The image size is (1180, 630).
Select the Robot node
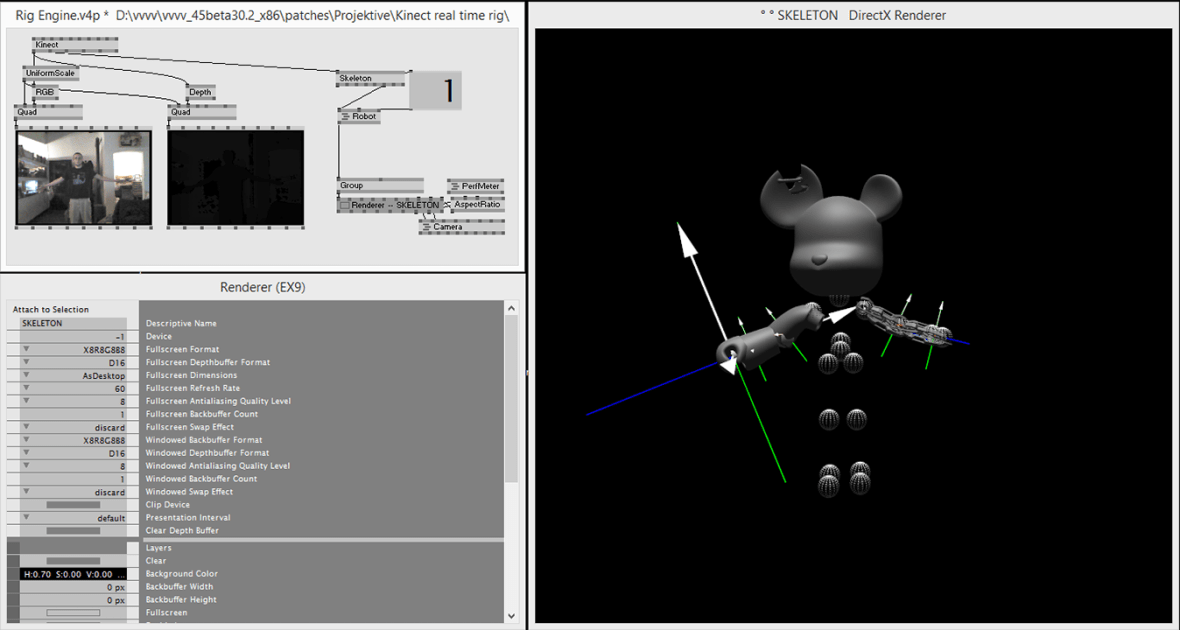pos(359,117)
